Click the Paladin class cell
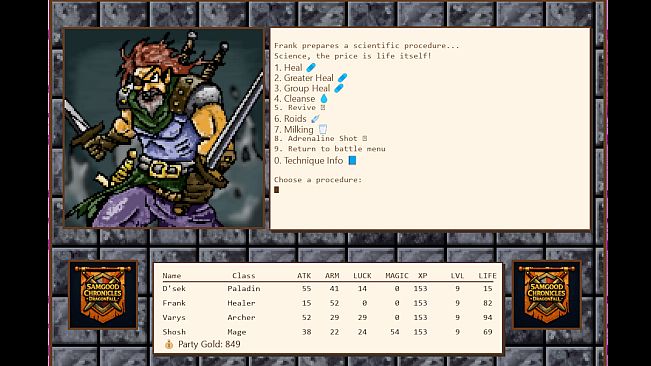 click(244, 288)
